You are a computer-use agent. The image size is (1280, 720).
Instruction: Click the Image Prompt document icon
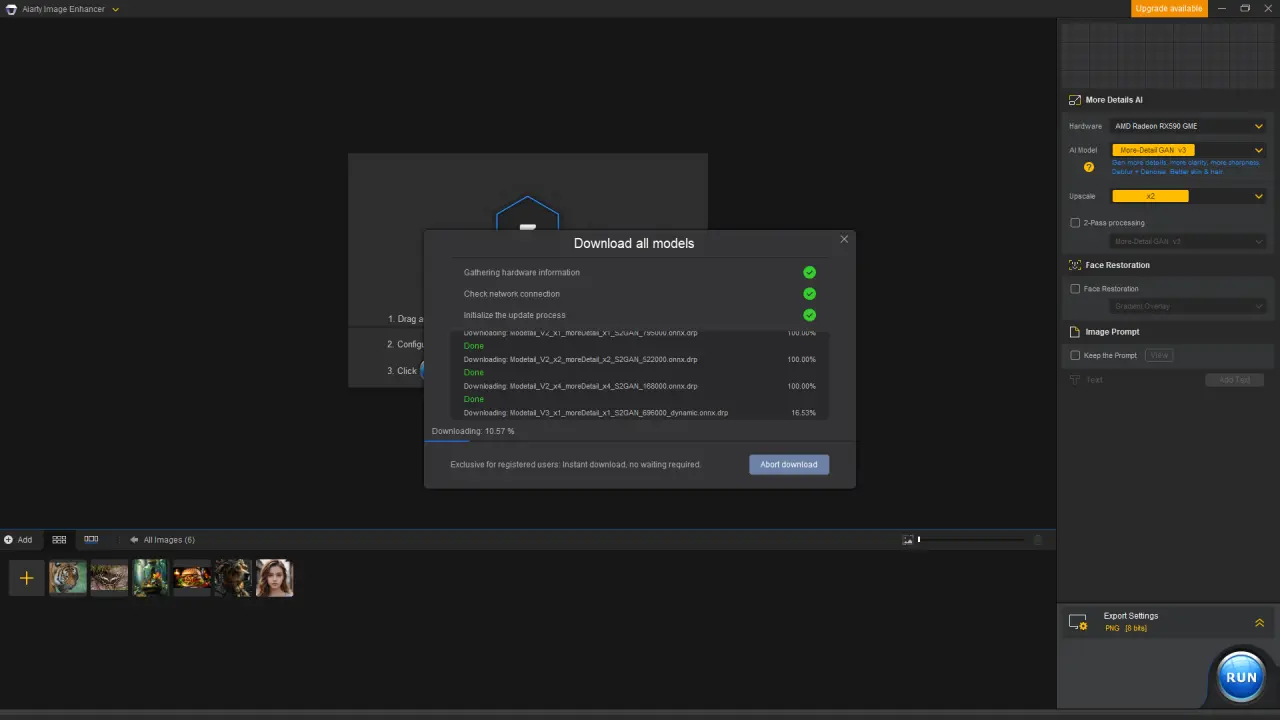pos(1075,331)
